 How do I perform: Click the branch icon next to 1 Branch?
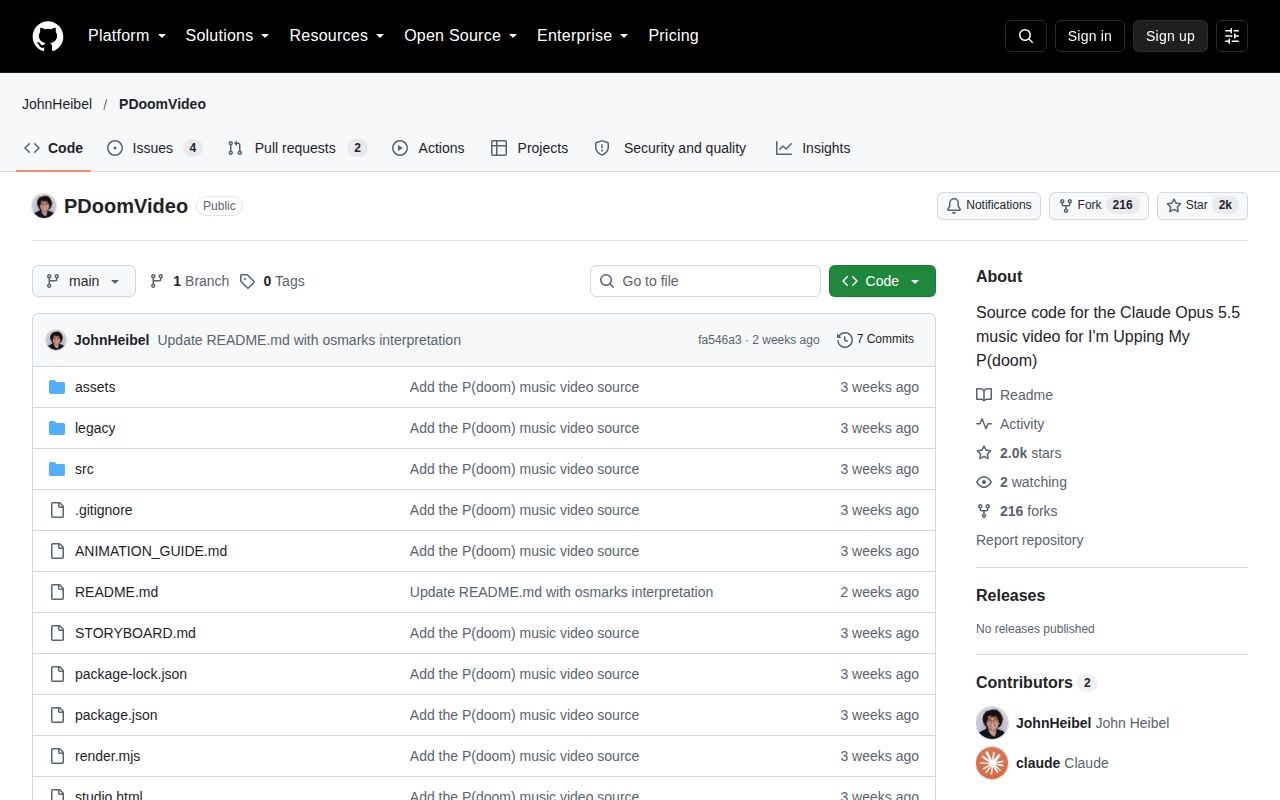tap(157, 281)
